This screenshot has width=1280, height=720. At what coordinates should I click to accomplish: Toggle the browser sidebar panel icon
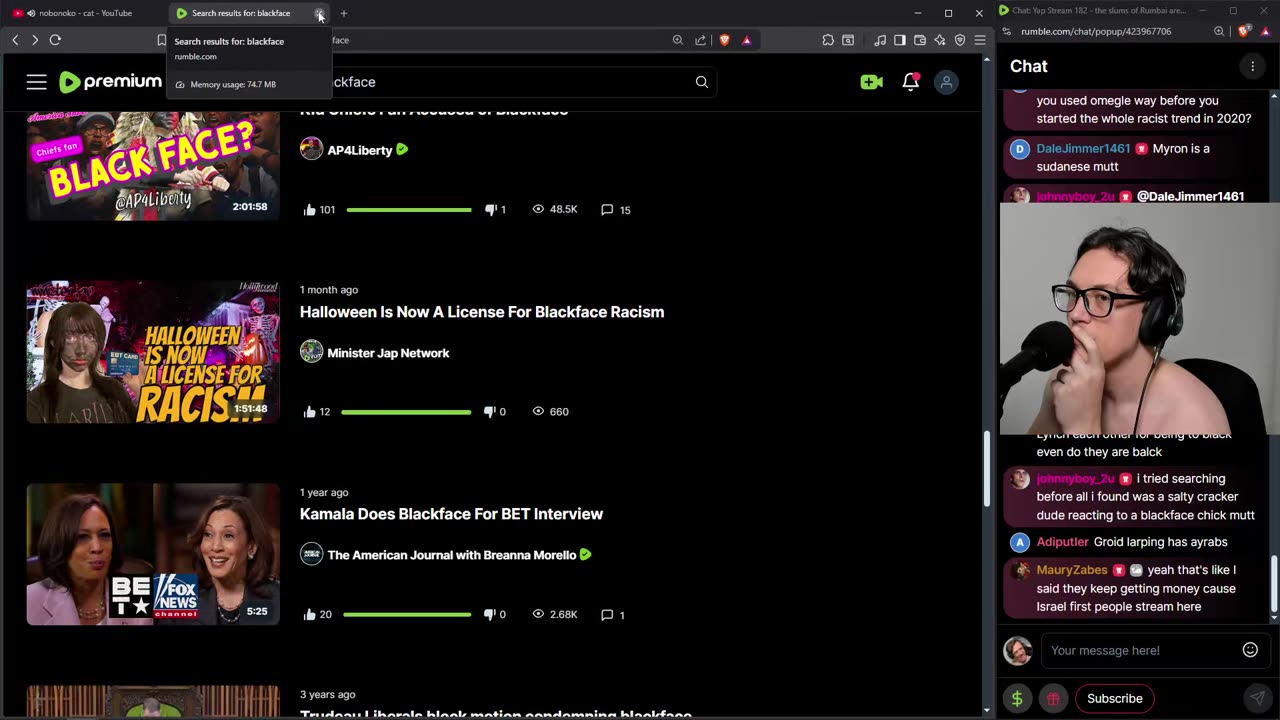[x=900, y=40]
